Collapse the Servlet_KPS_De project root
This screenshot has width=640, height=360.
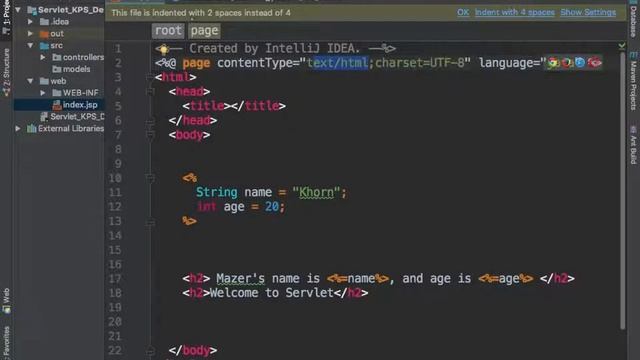pyautogui.click(x=18, y=9)
